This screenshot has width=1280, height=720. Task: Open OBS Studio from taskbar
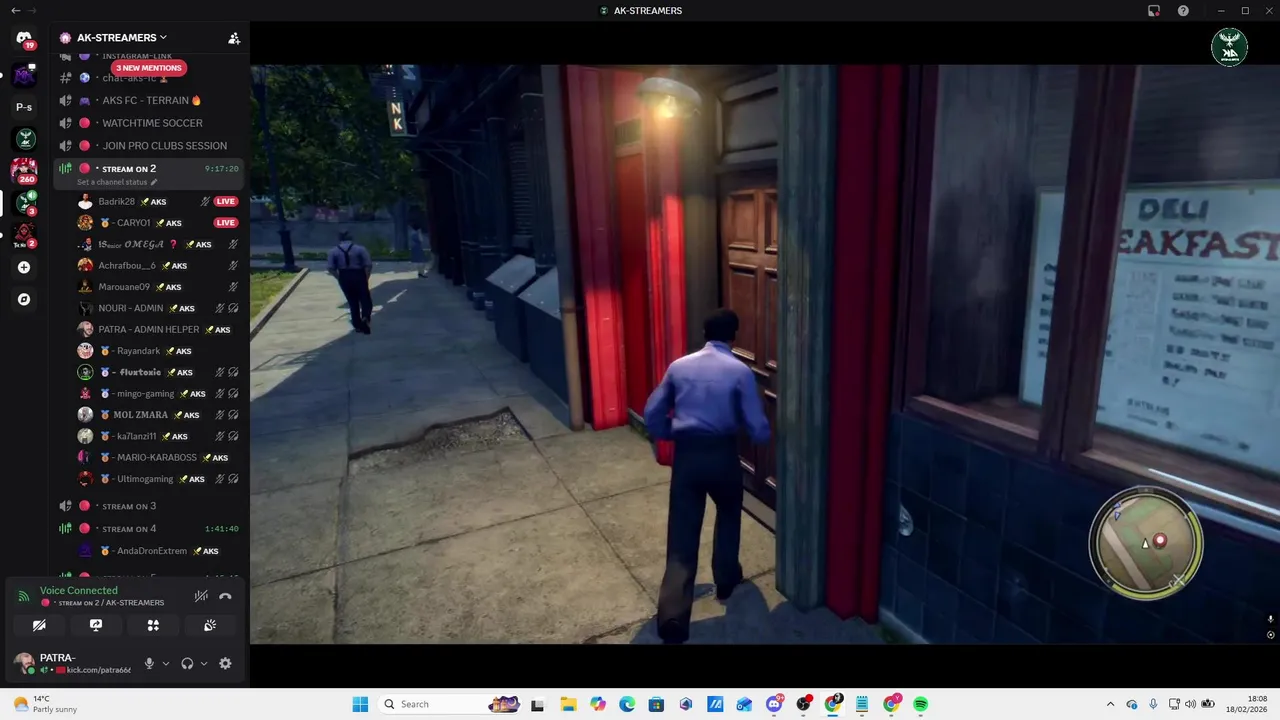tap(803, 704)
